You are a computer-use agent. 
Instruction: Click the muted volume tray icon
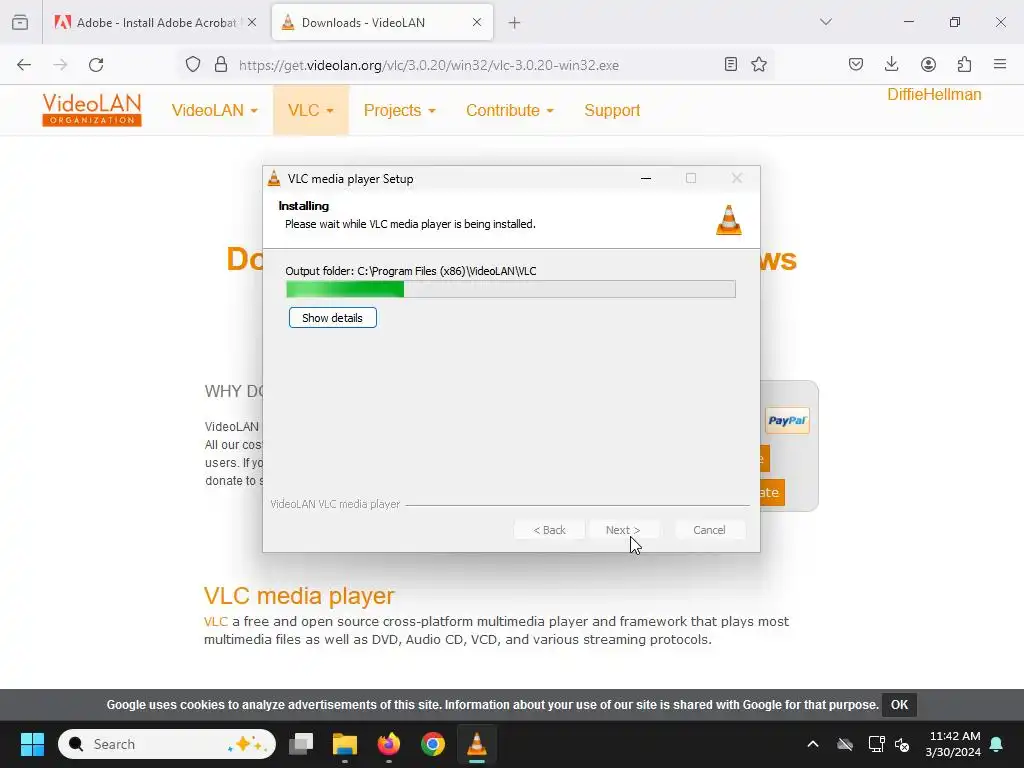click(903, 744)
